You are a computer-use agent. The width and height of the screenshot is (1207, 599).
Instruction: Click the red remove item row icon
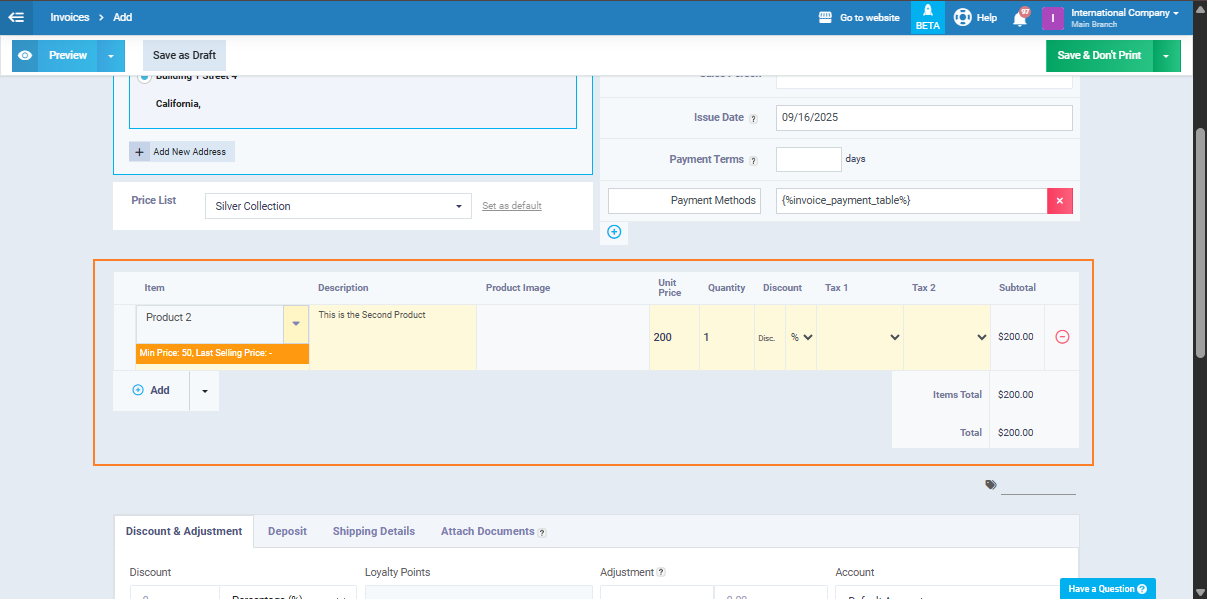1062,337
